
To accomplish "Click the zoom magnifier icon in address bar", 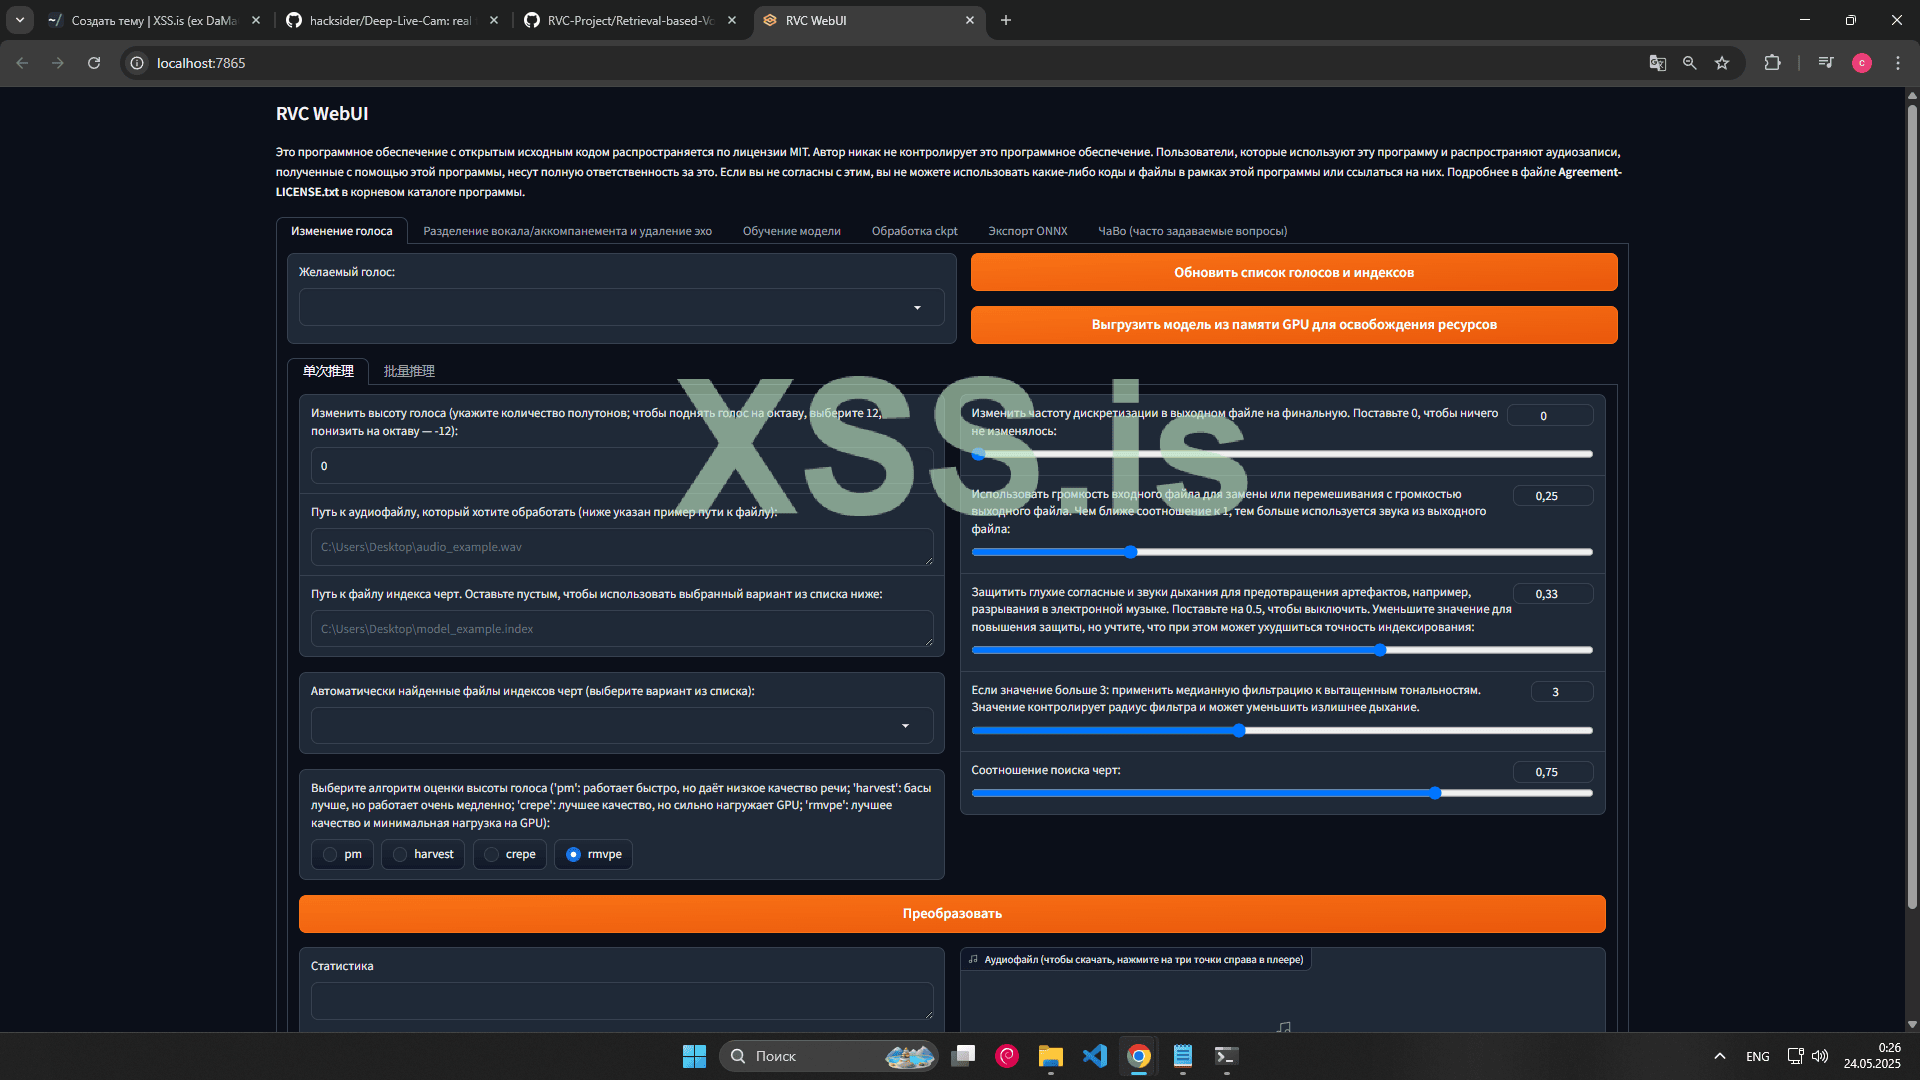I will pyautogui.click(x=1689, y=63).
